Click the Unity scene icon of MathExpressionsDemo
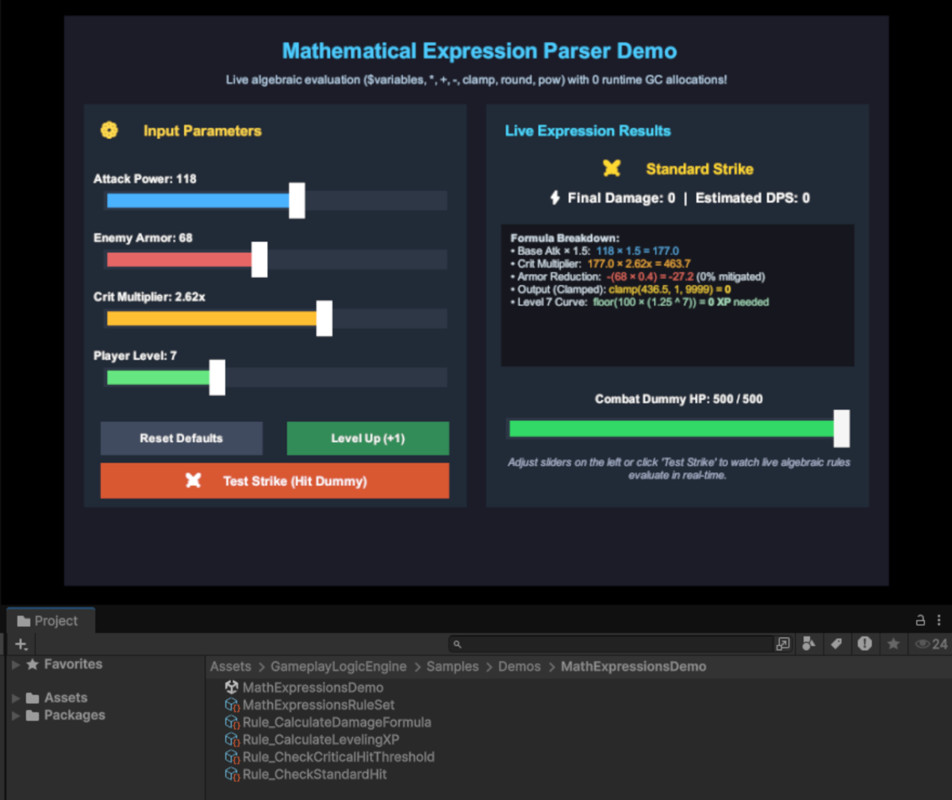Viewport: 952px width, 800px height. 231,687
